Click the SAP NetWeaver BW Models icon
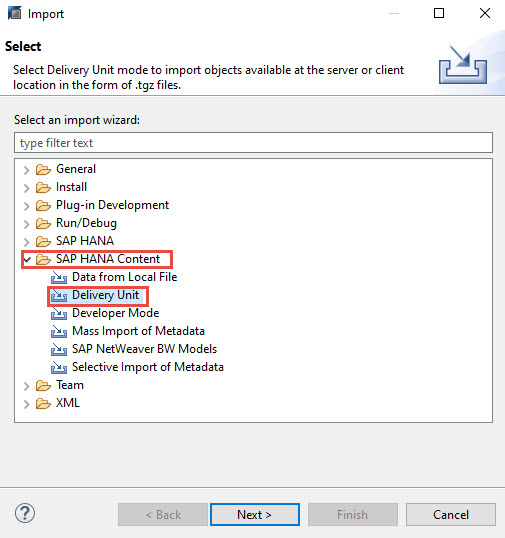Viewport: 505px width, 538px height. point(59,349)
